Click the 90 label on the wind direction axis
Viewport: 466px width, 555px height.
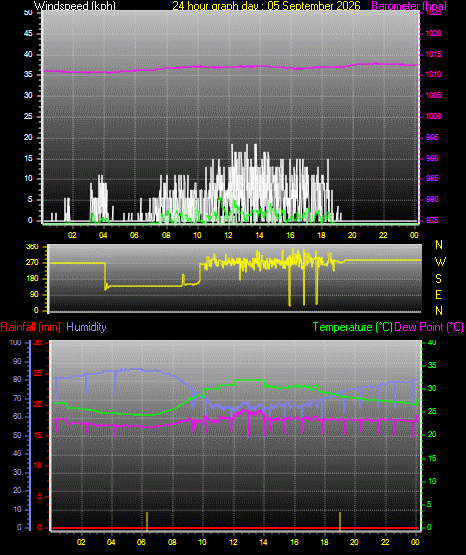pyautogui.click(x=34, y=294)
